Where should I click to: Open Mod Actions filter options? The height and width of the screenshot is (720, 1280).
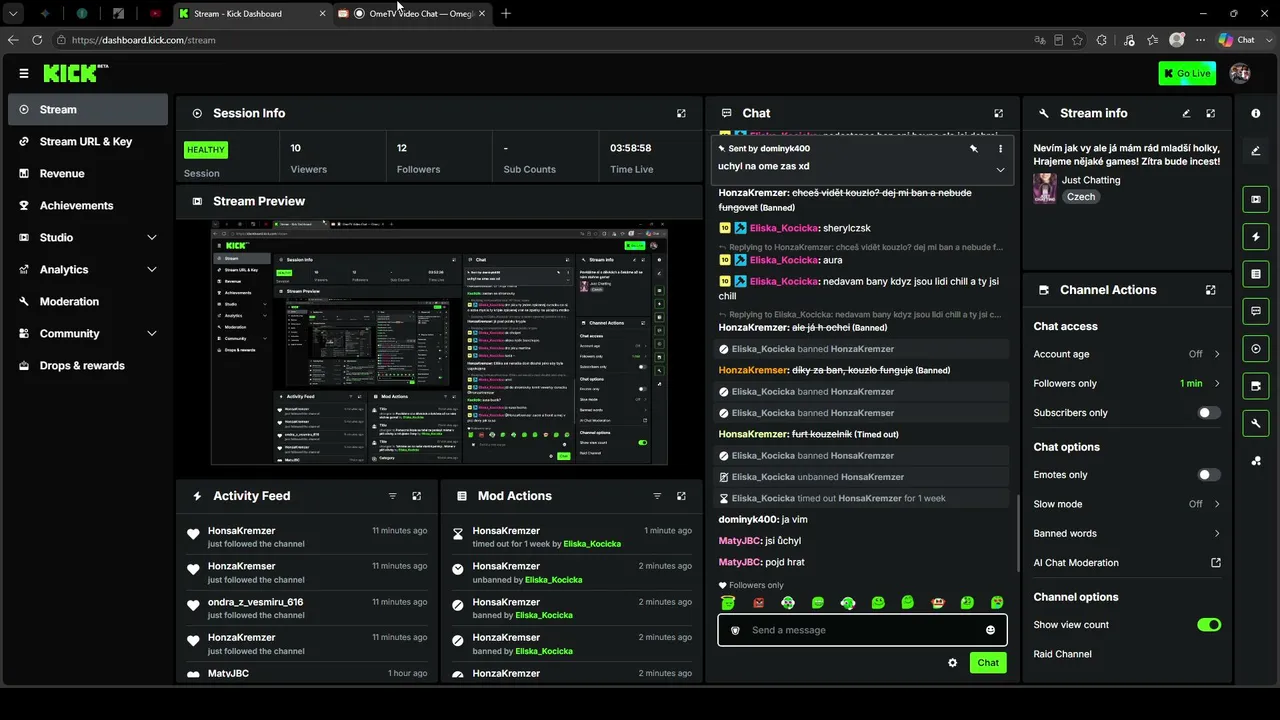[x=657, y=496]
